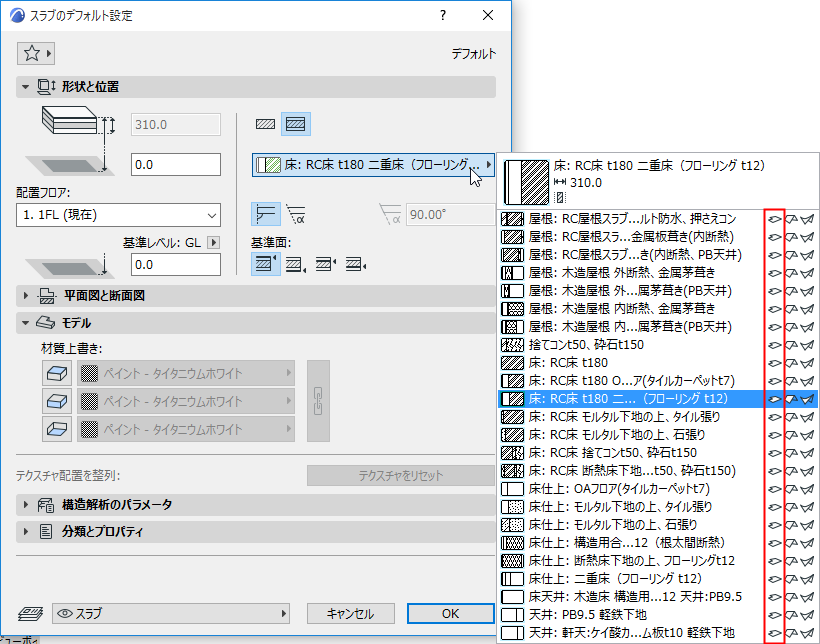Toggle top surface material override
820x644 pixels.
[56, 374]
